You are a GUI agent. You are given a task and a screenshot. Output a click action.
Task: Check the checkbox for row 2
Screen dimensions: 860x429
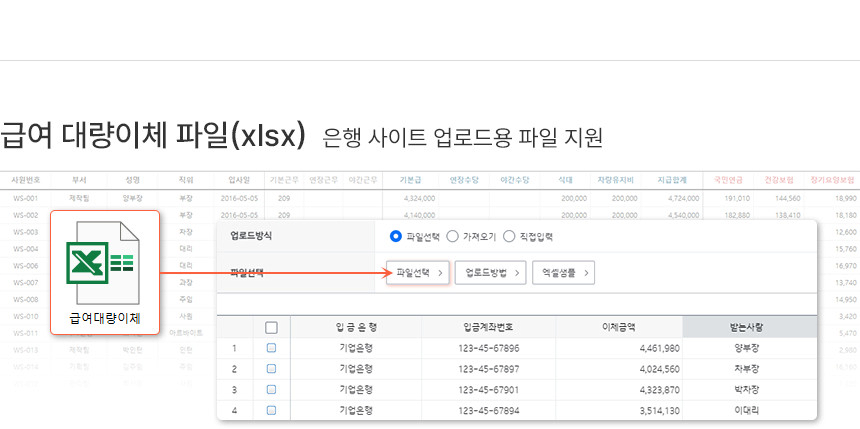(271, 369)
